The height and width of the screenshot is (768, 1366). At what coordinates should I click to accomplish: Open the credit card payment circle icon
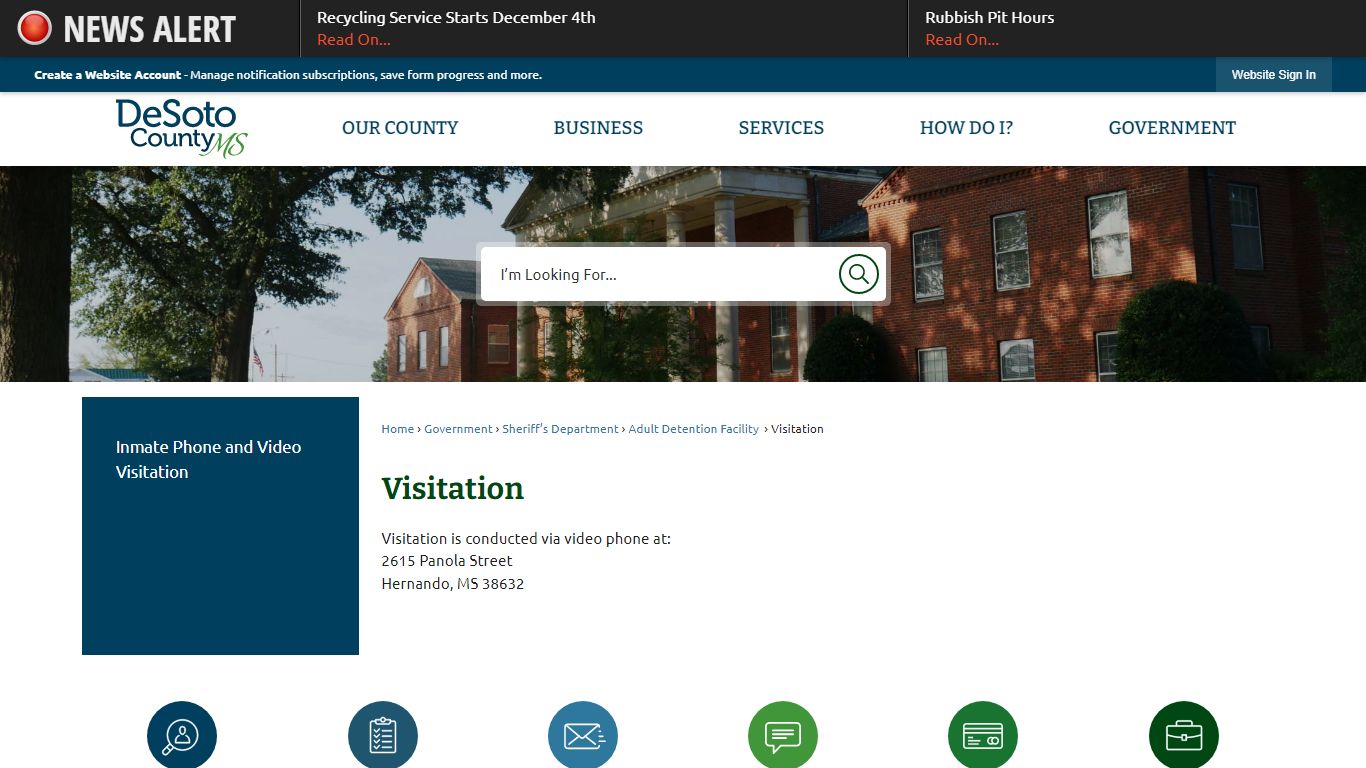coord(983,735)
